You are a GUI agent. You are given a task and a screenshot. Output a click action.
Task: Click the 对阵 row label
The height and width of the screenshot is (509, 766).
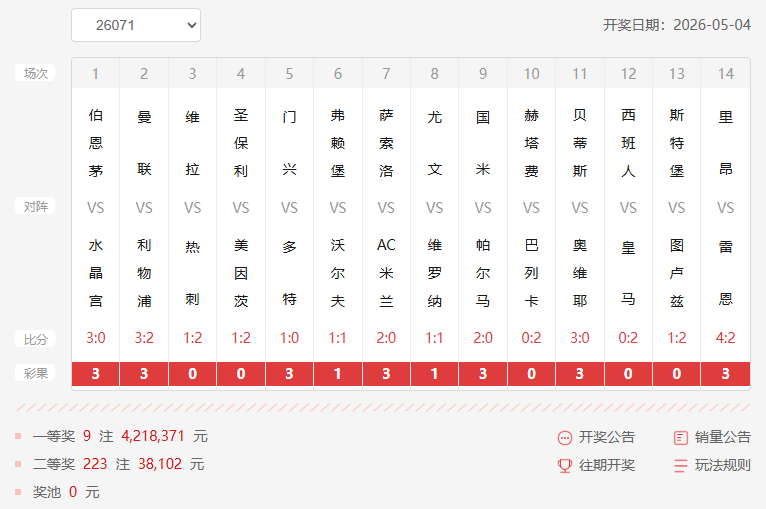pyautogui.click(x=36, y=207)
